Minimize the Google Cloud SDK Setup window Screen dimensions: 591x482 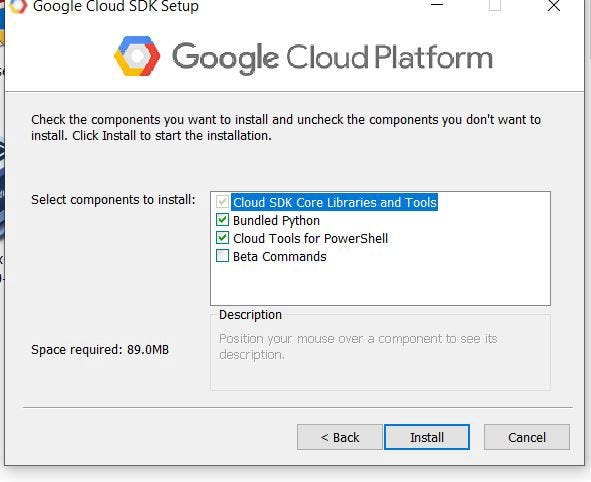tap(437, 5)
